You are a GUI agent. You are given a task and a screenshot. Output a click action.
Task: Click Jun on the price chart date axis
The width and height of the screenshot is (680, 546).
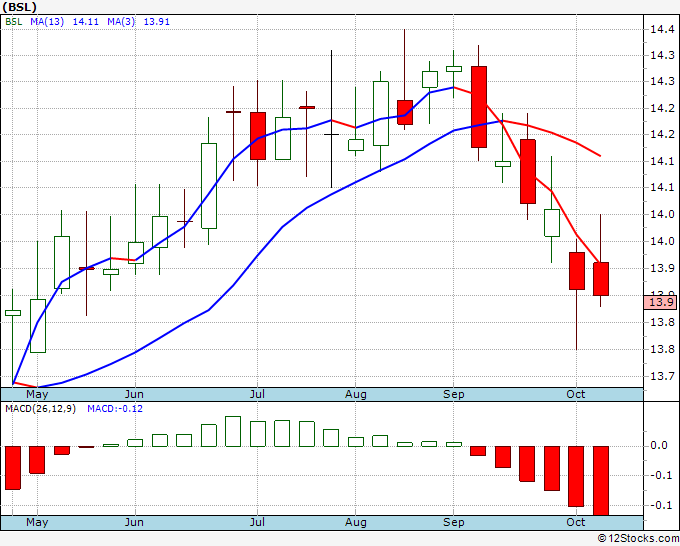coord(134,394)
